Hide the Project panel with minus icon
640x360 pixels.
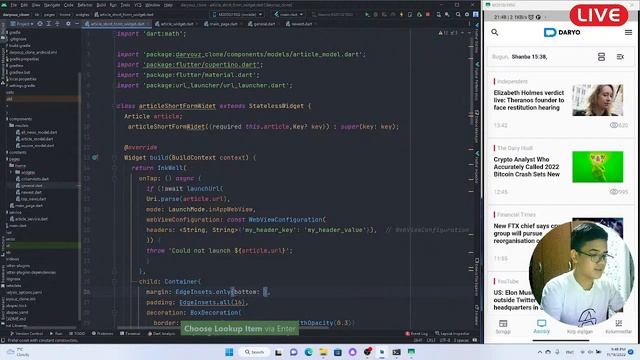(x=77, y=24)
